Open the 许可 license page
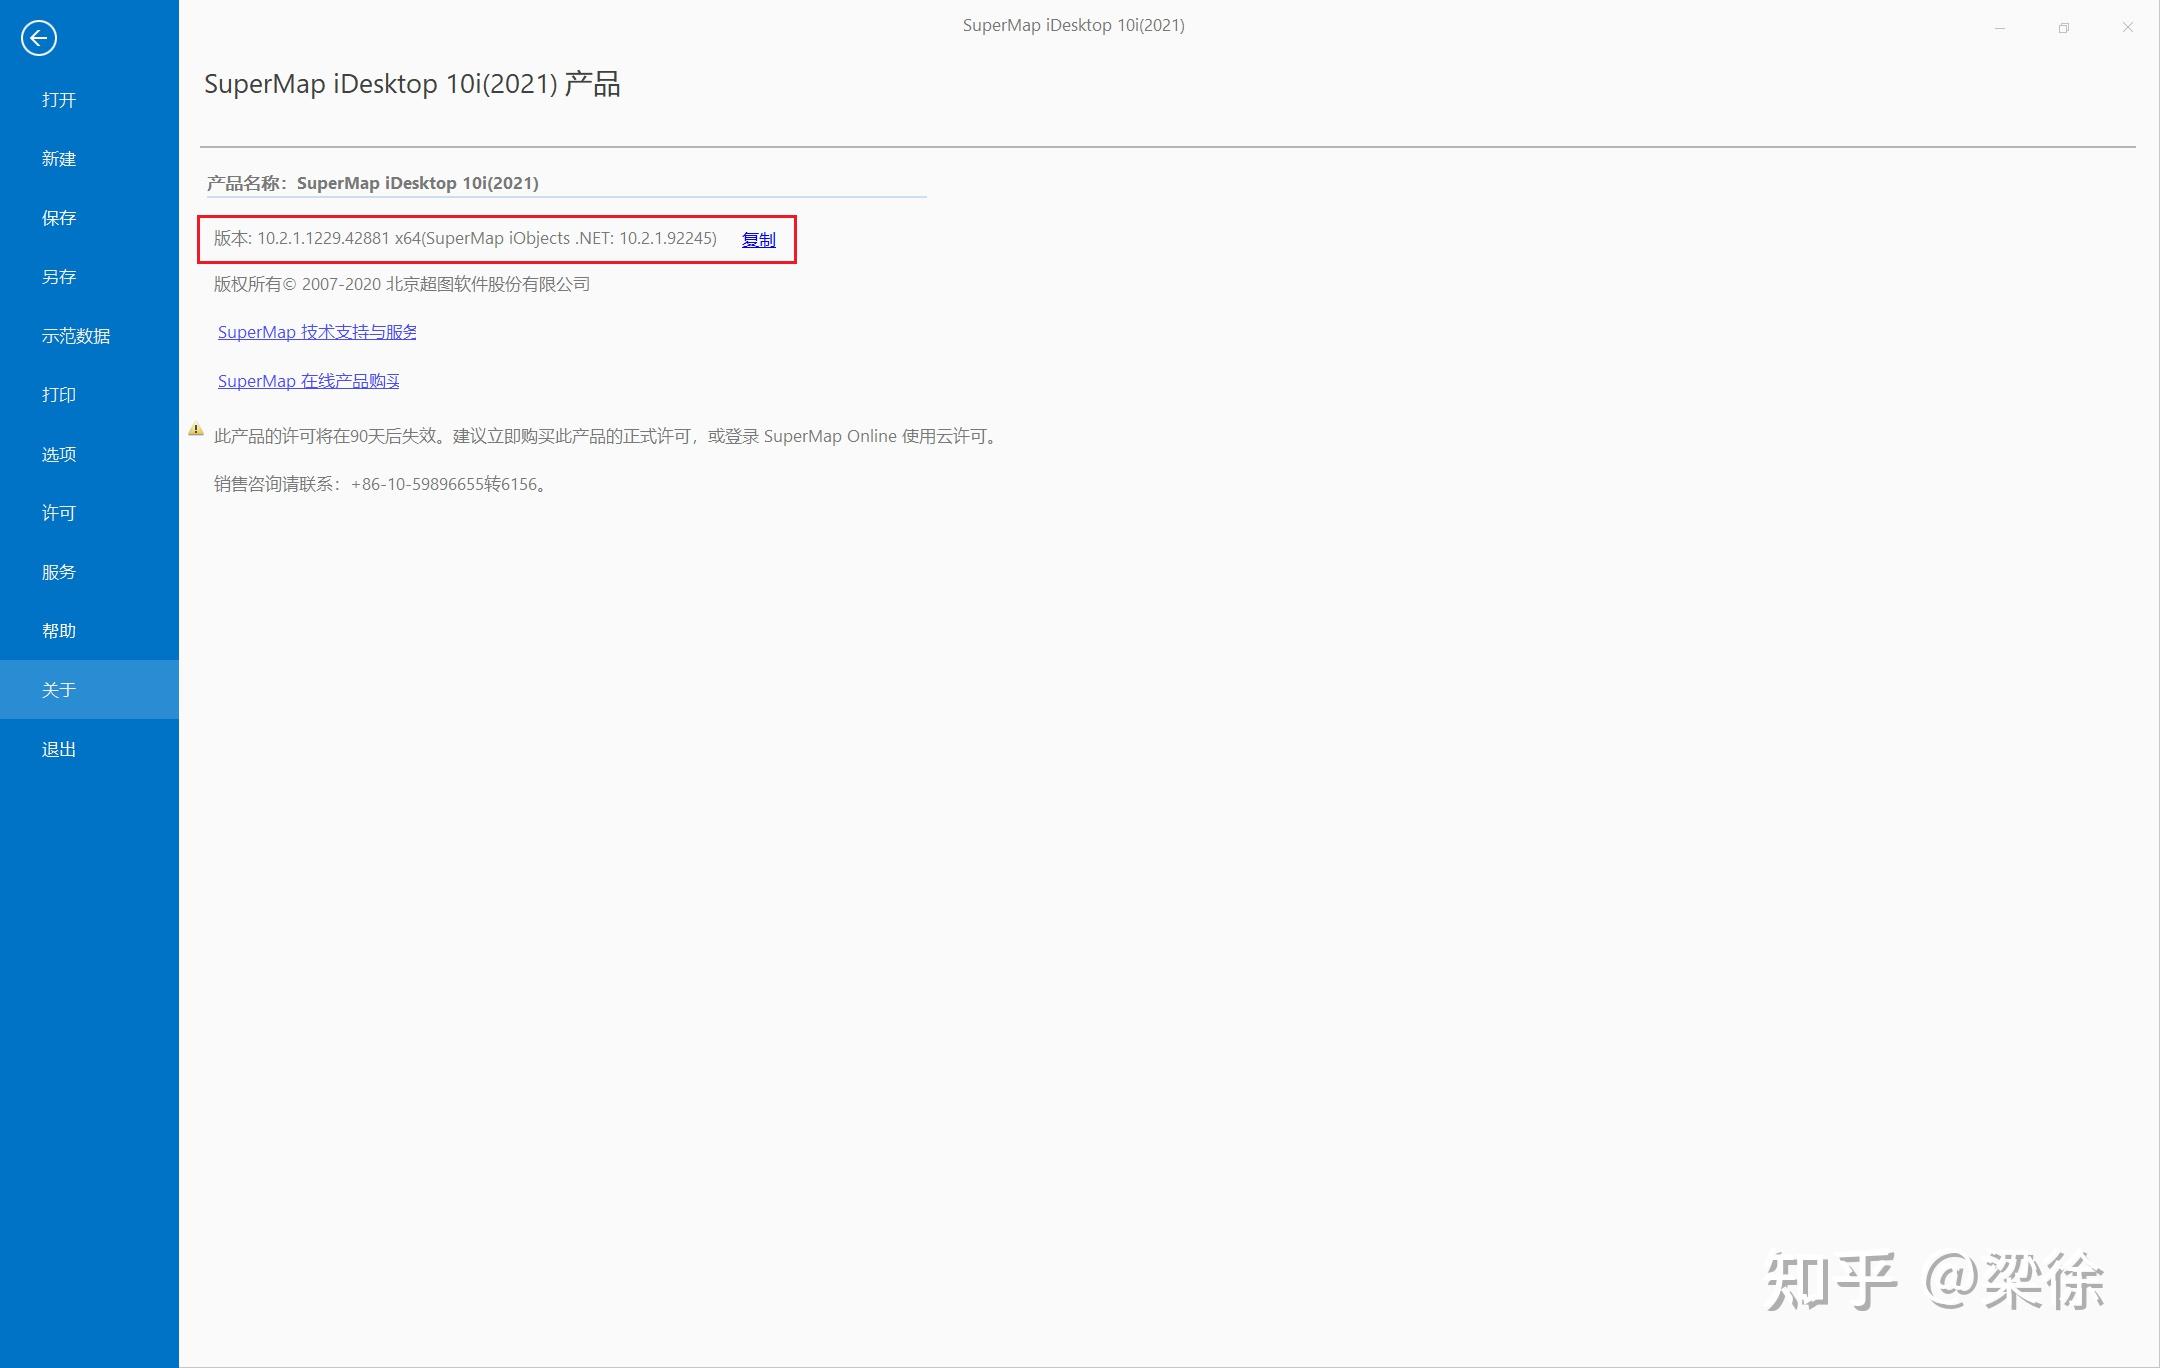The width and height of the screenshot is (2160, 1368). click(89, 513)
